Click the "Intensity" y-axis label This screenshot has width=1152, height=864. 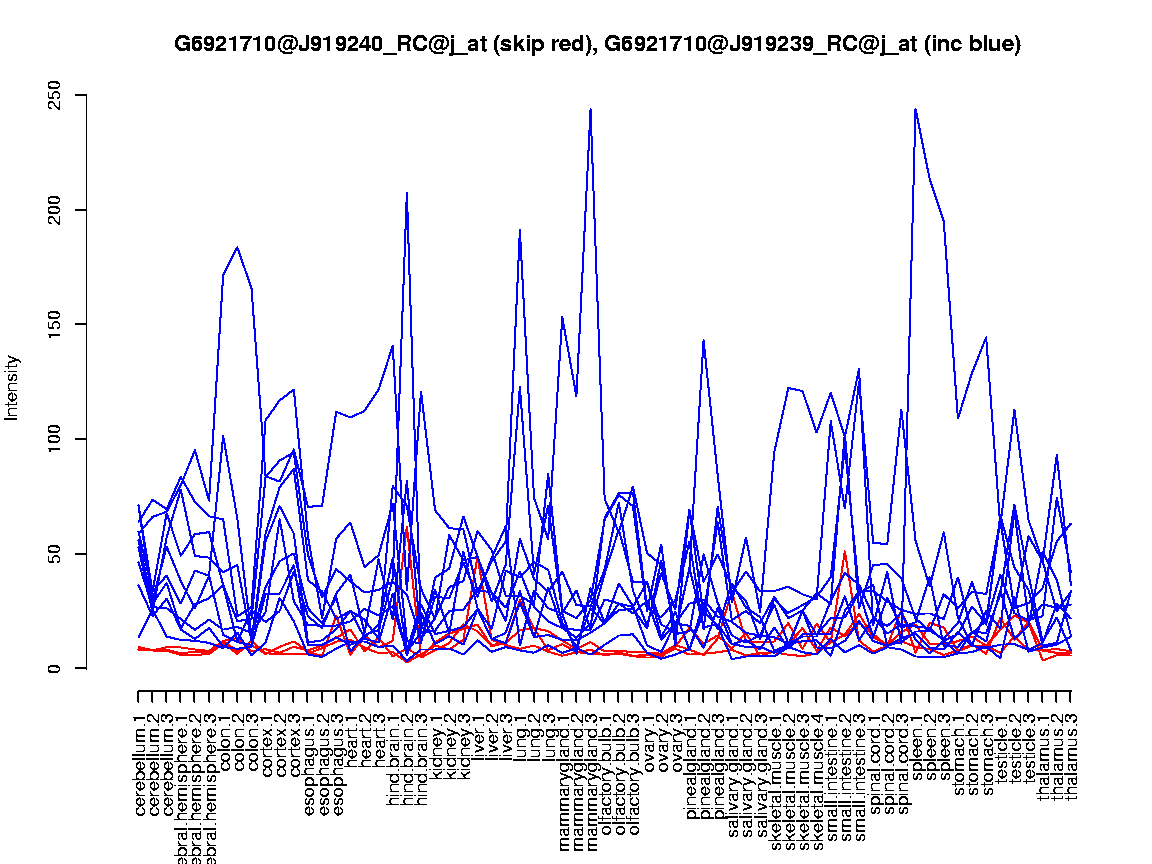click(13, 387)
